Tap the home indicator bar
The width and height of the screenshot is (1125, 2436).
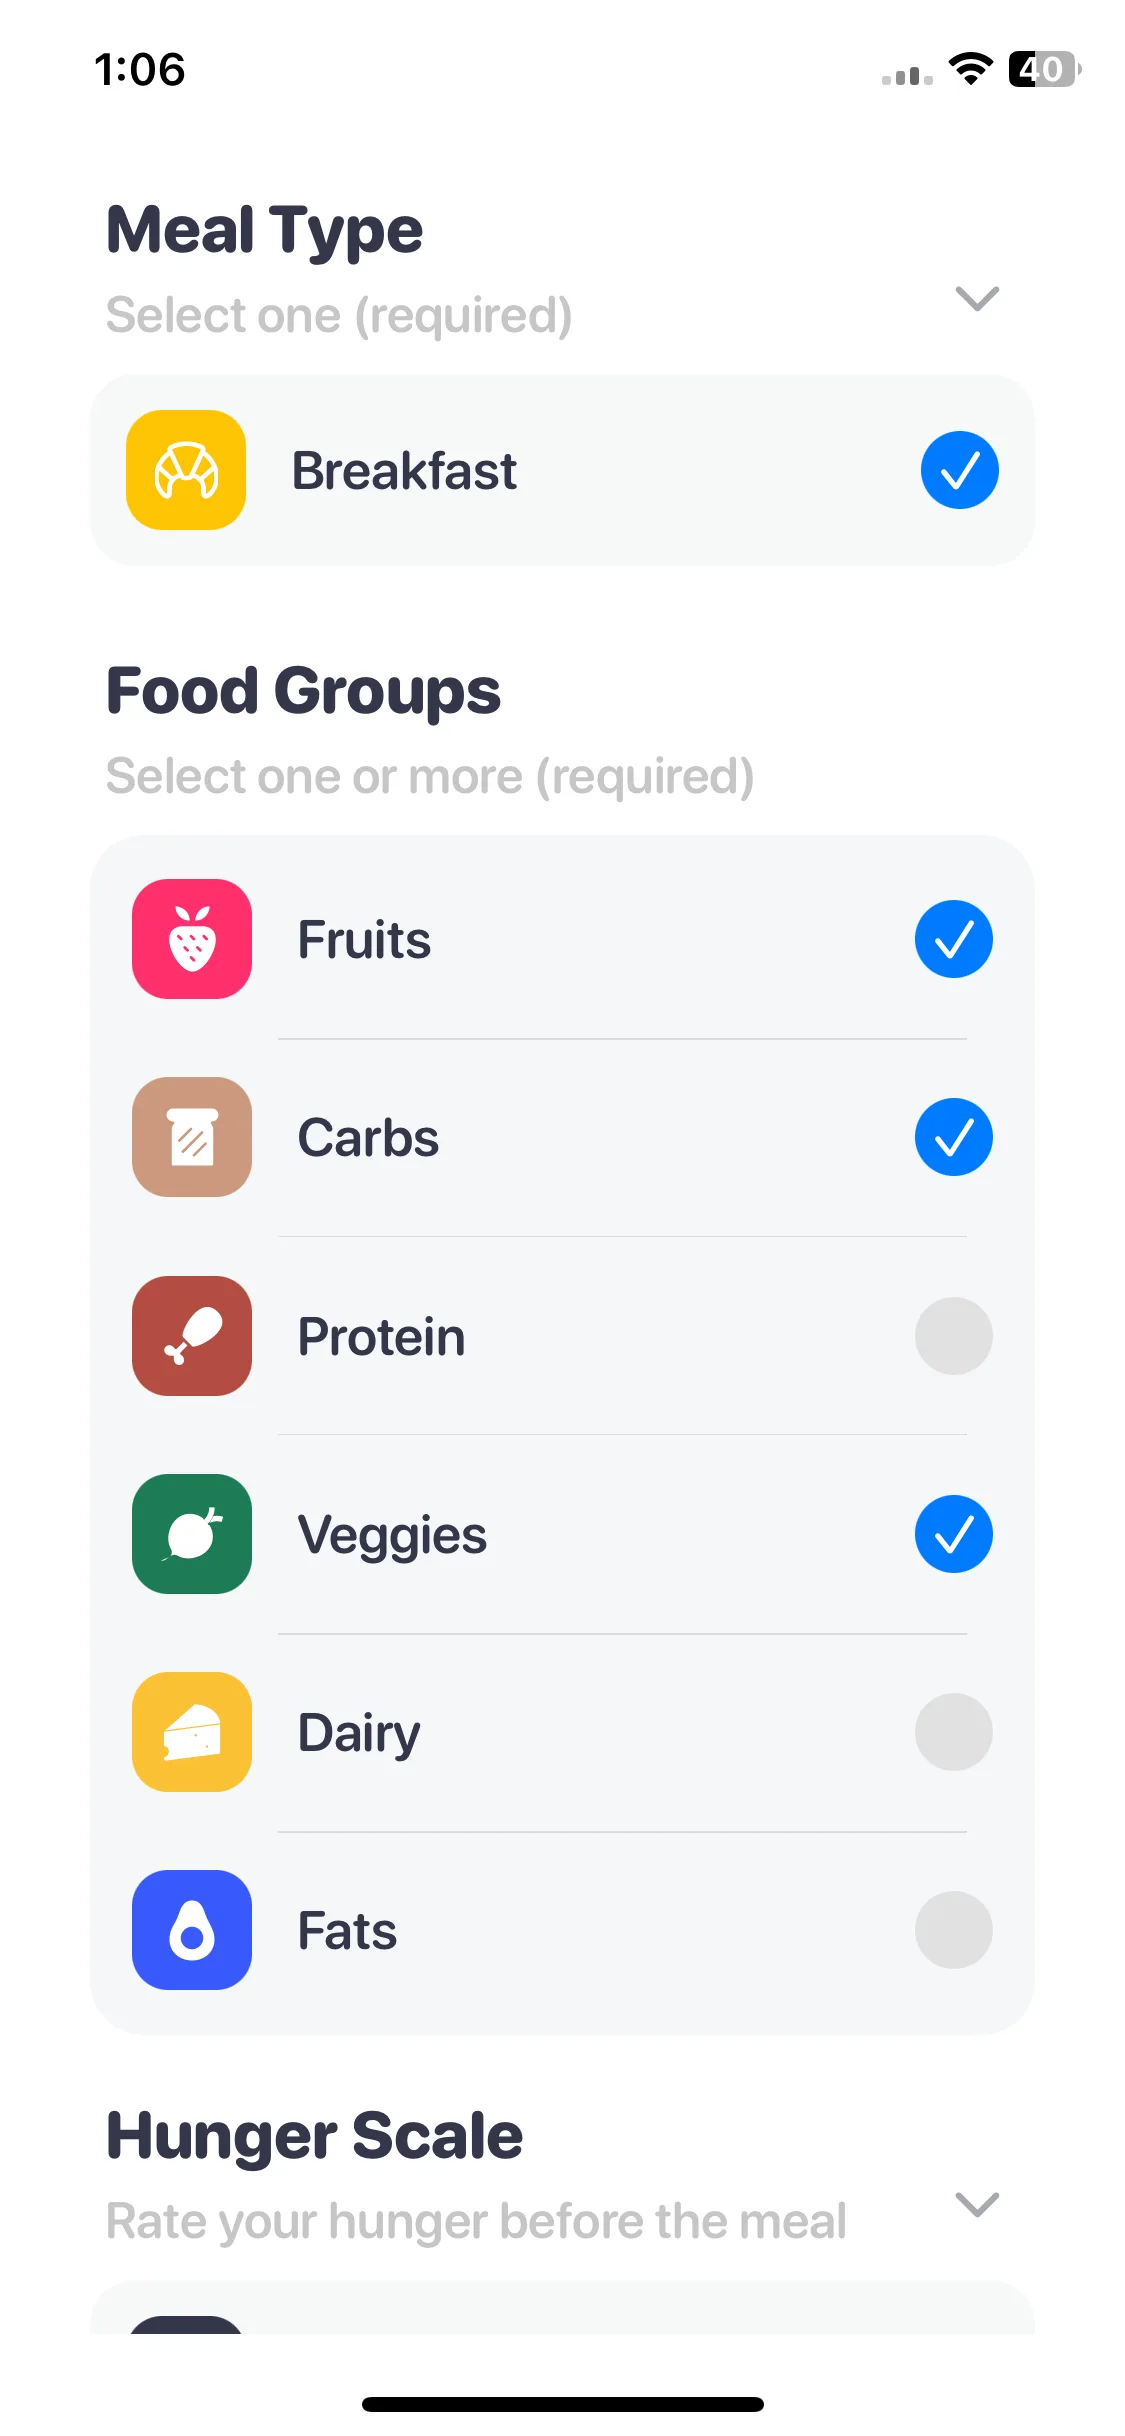[563, 2404]
